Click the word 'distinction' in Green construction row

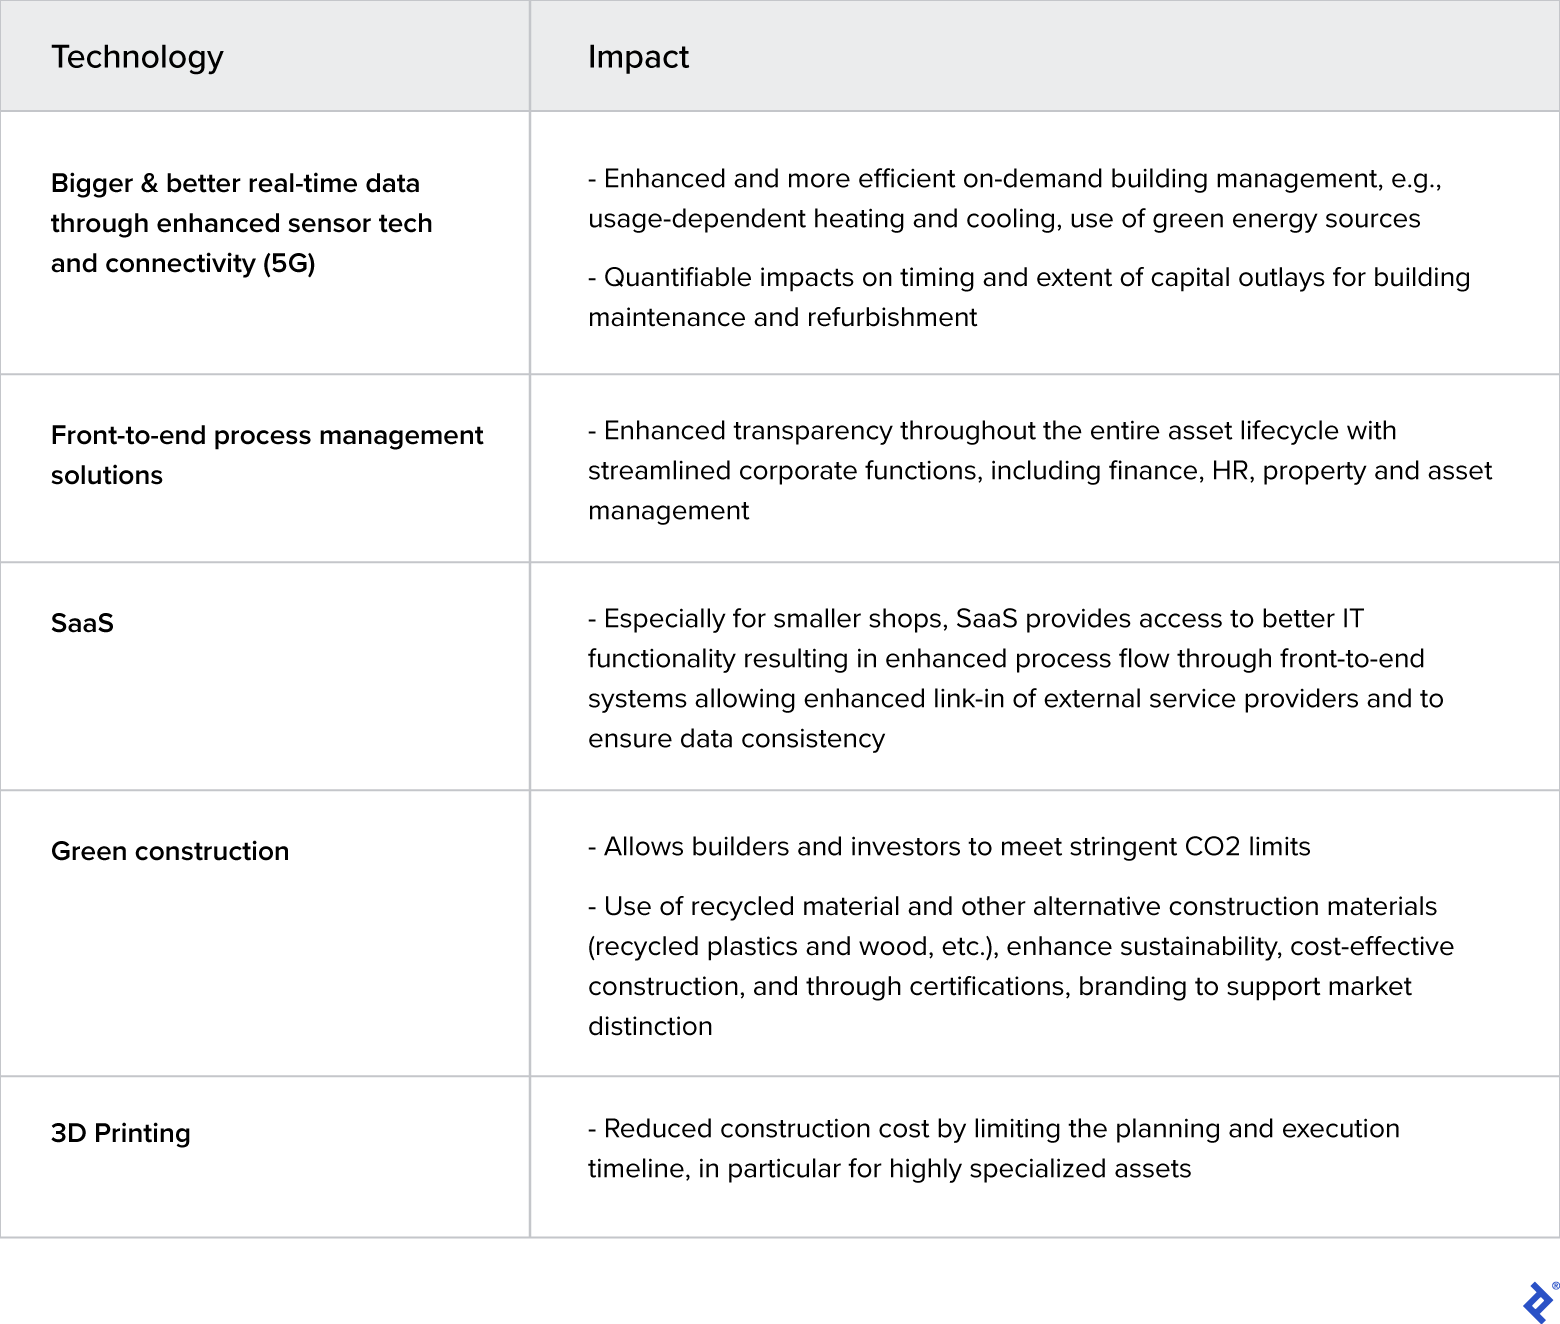point(650,1026)
